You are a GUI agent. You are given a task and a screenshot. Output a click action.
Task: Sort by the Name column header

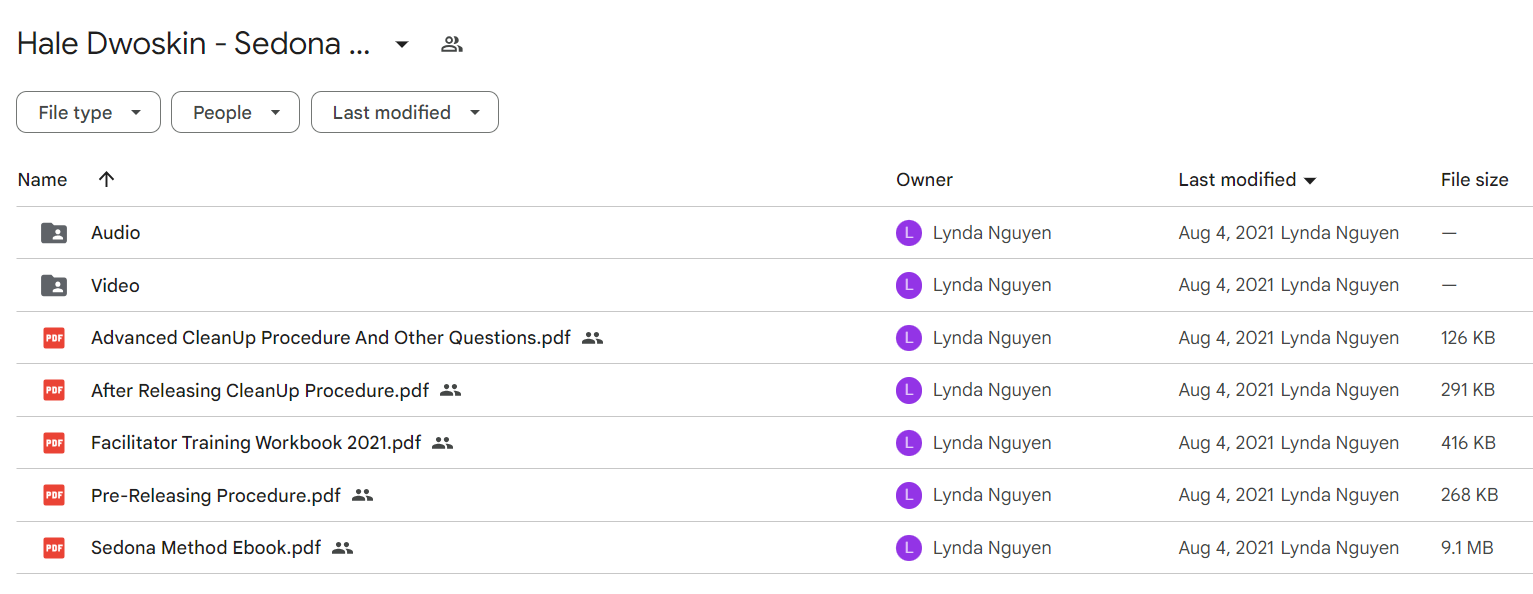click(42, 180)
